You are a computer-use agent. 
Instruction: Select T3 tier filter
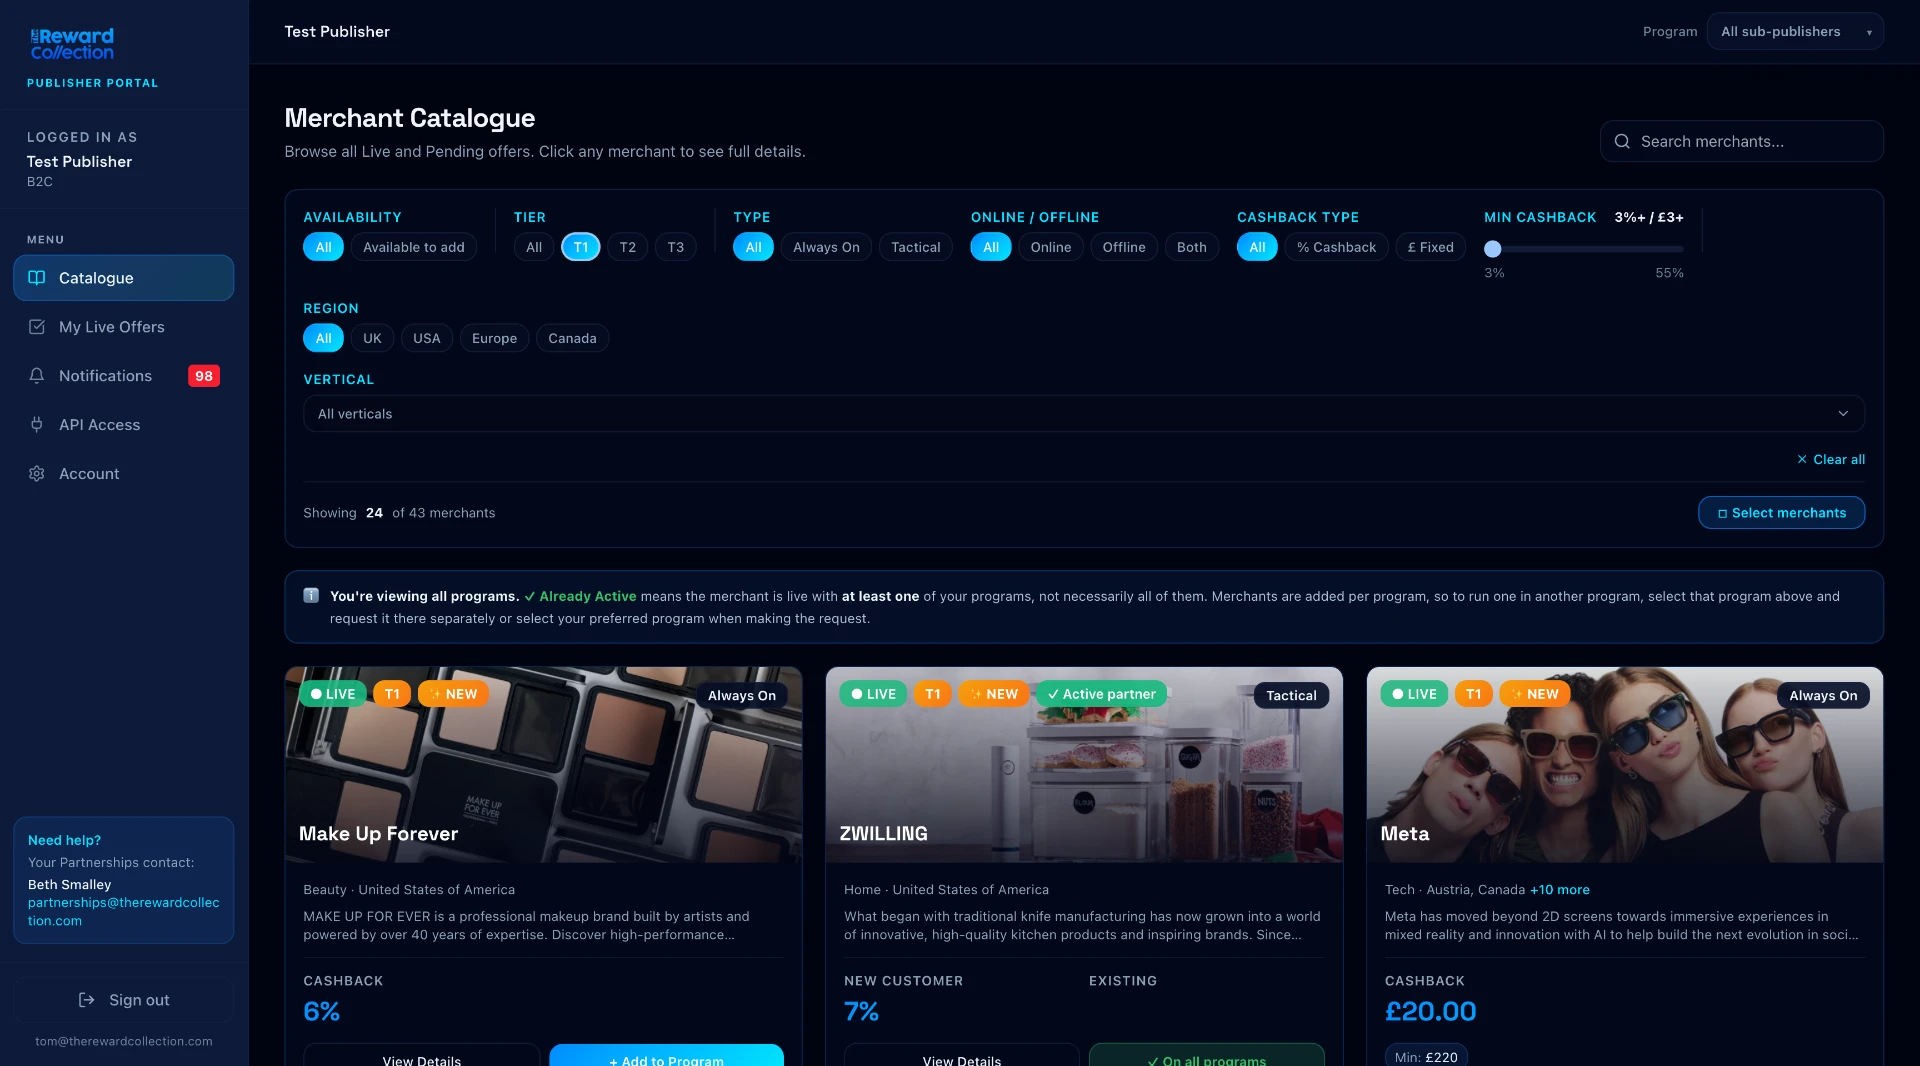(x=676, y=247)
